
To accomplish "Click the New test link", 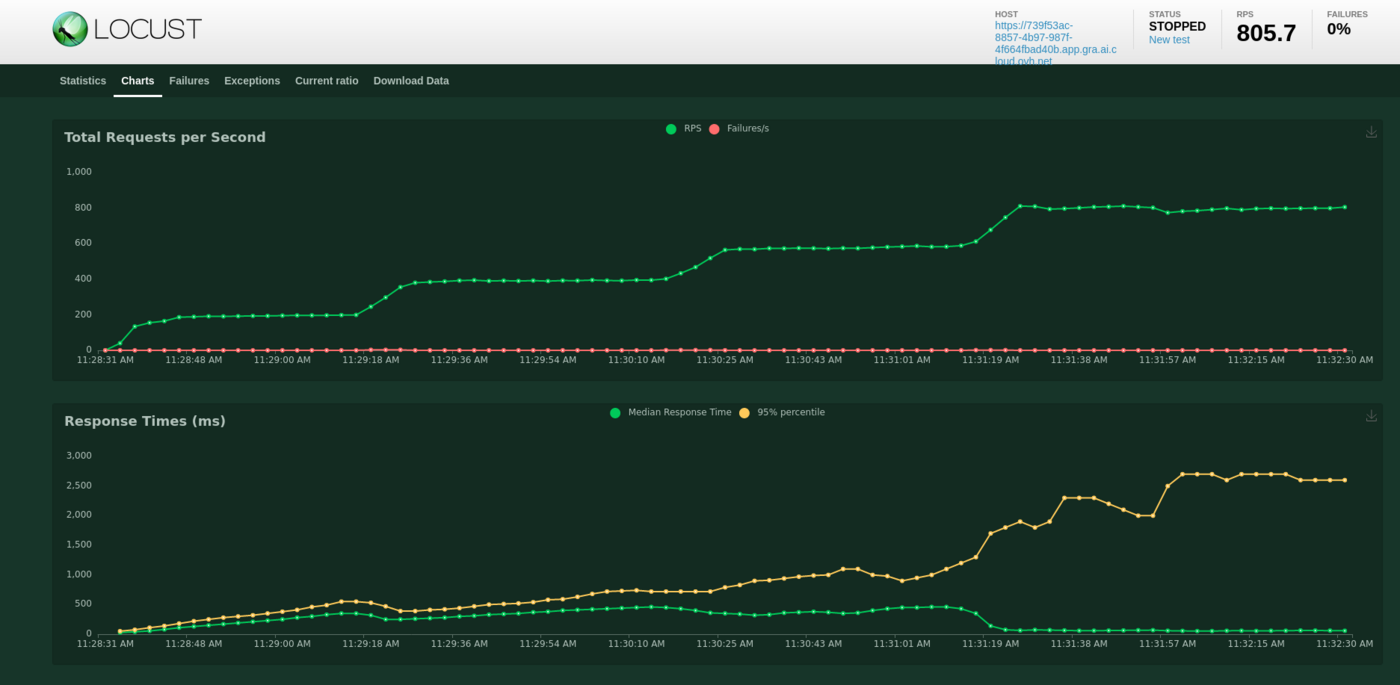I will pos(1169,40).
